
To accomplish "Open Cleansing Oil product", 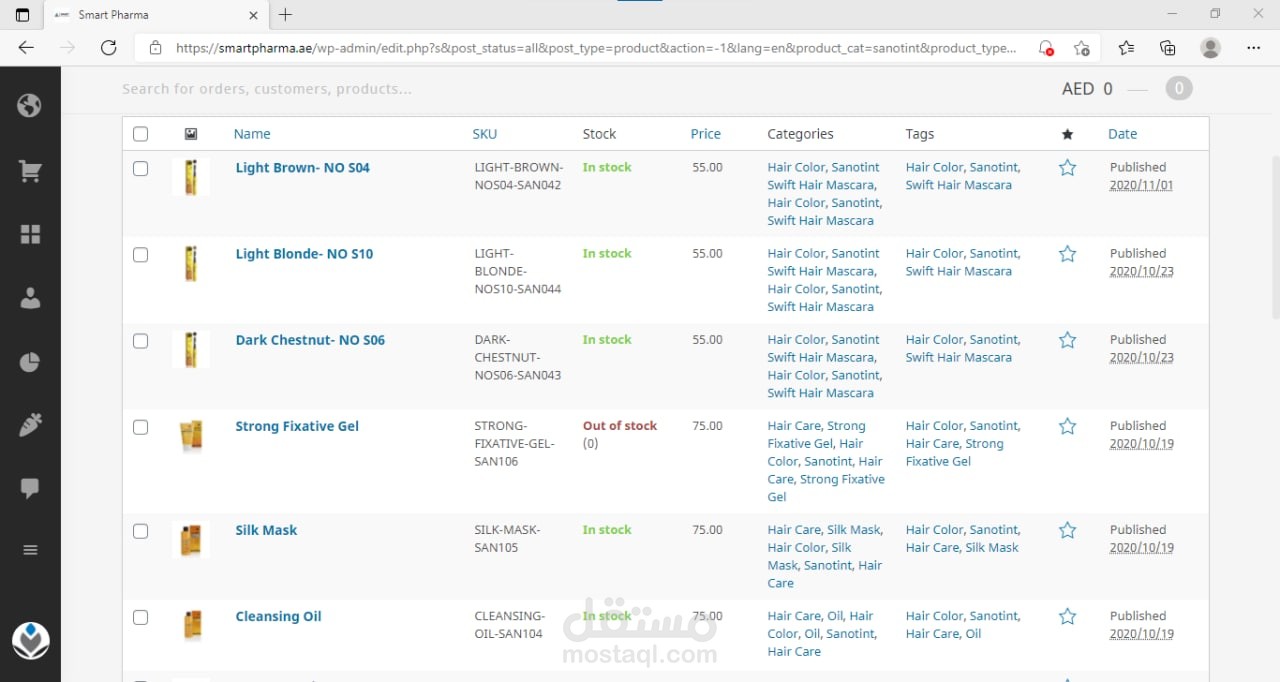I will tap(278, 617).
